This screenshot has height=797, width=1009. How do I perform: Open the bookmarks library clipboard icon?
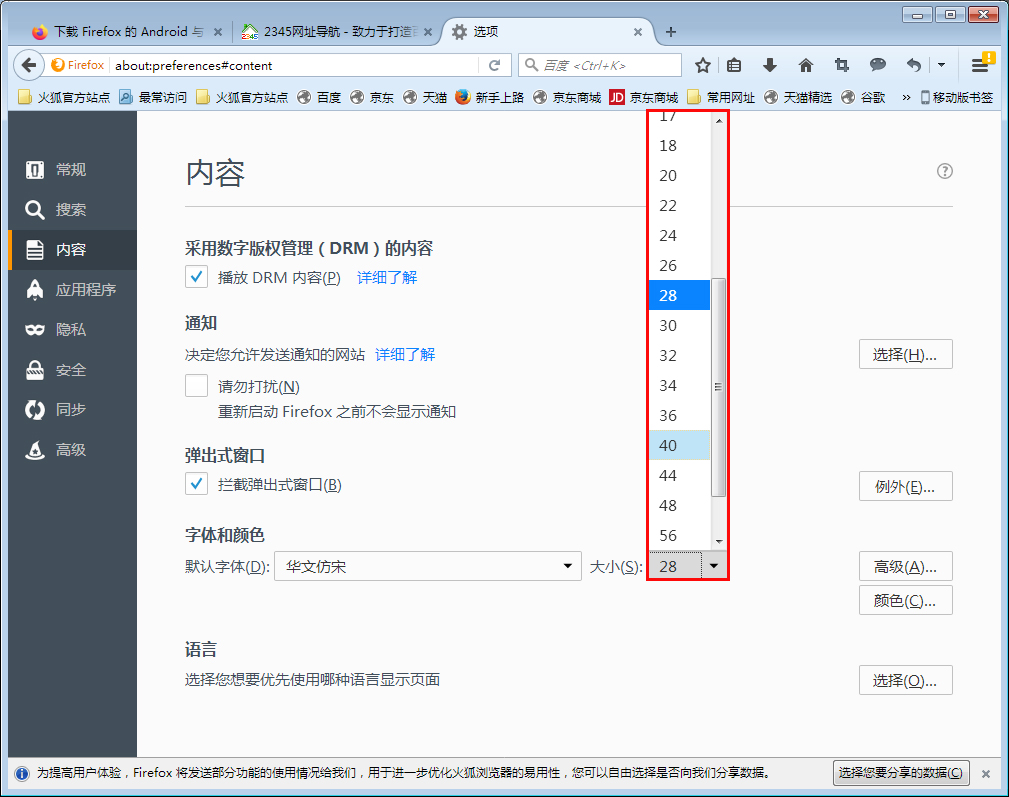click(x=736, y=64)
